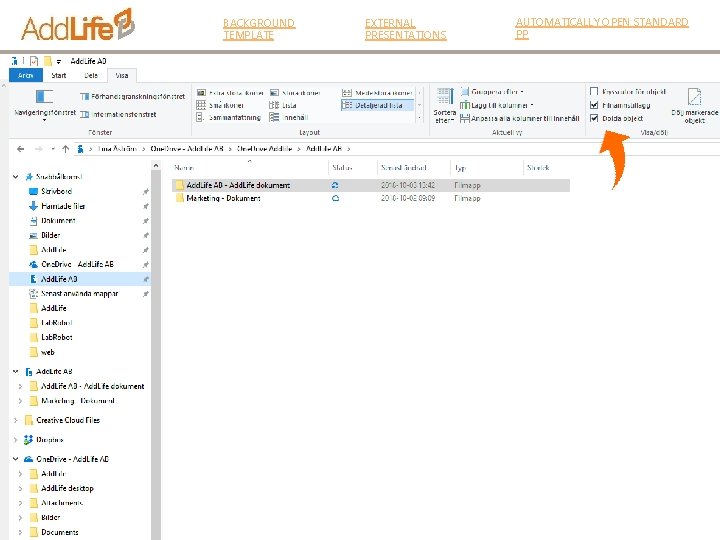Collapse Snabbåtkomst tree node

[x=16, y=177]
